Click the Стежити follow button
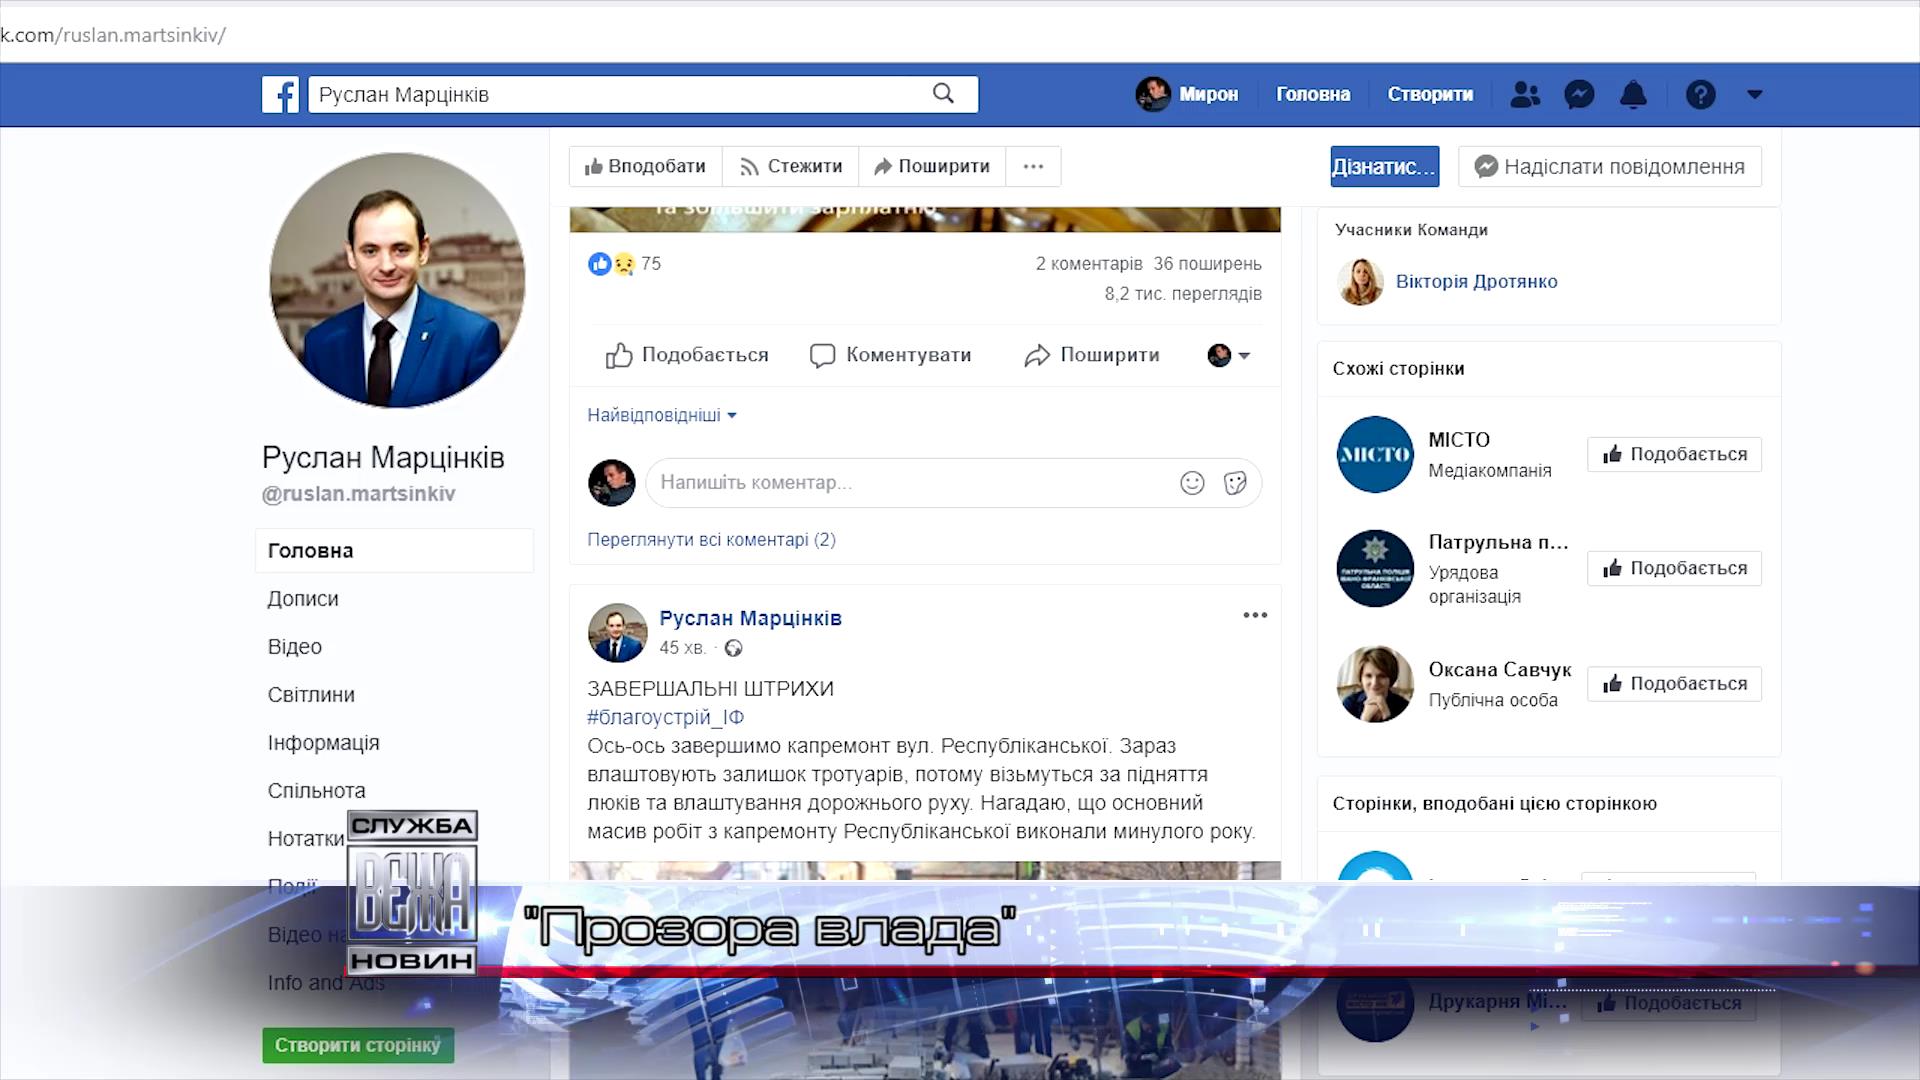The image size is (1920, 1080). (x=791, y=166)
